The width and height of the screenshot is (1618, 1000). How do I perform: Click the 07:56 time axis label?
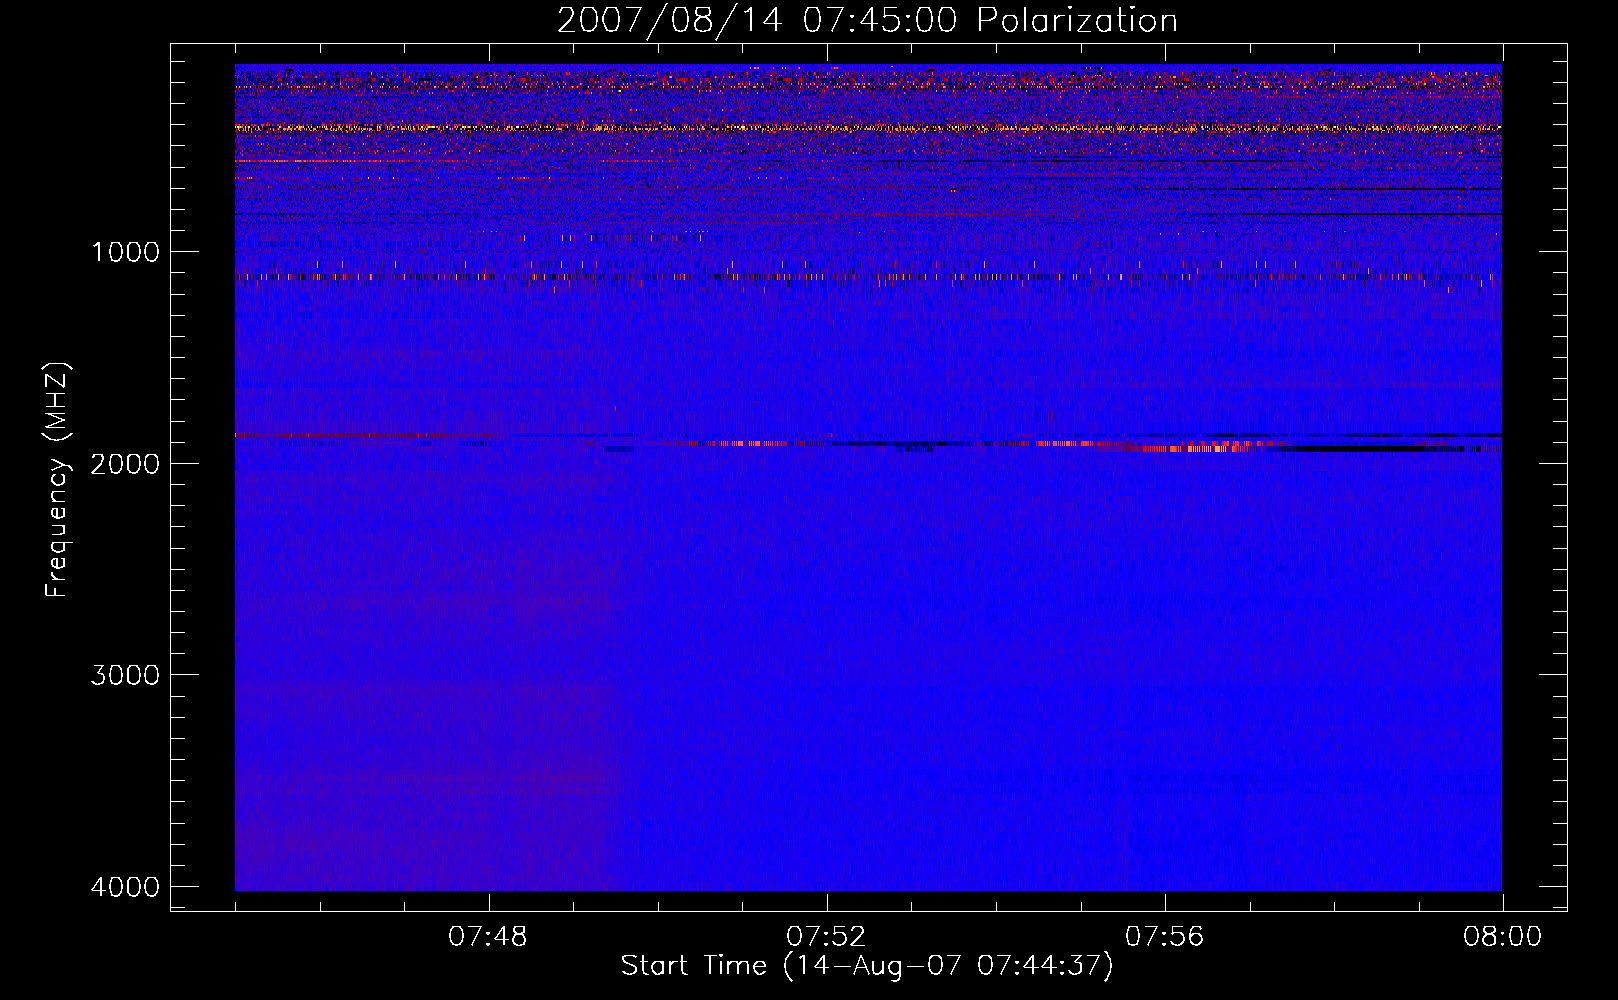tap(1165, 937)
